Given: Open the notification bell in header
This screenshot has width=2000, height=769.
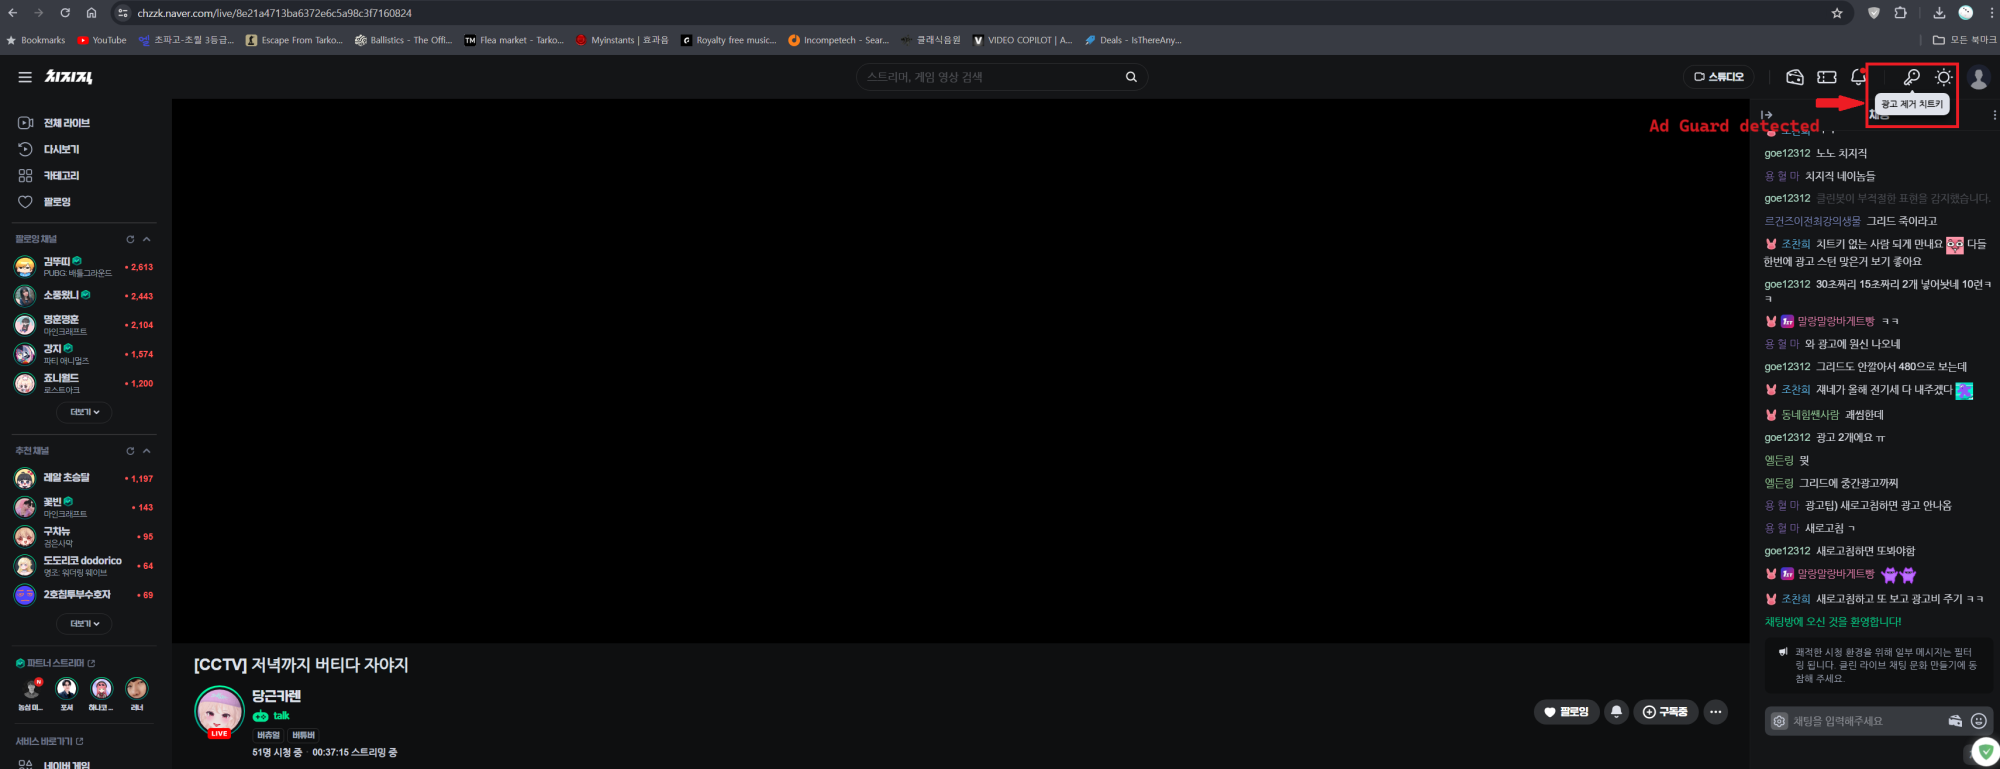Looking at the screenshot, I should click(1858, 77).
